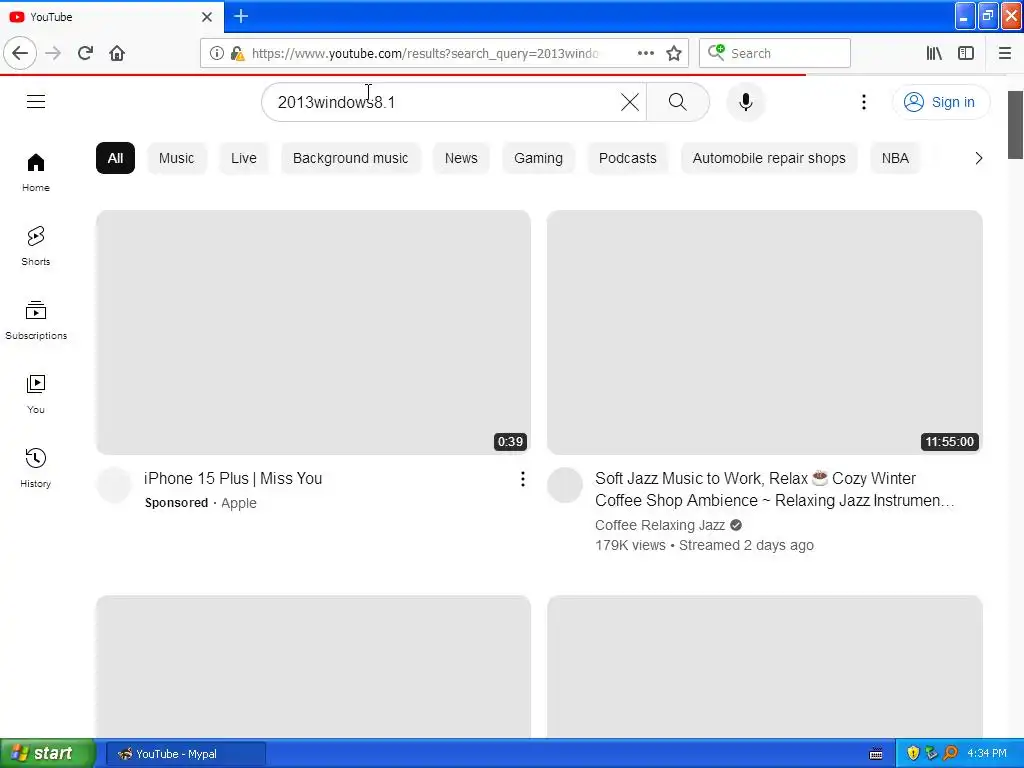Open a new tab with plus button

(241, 16)
